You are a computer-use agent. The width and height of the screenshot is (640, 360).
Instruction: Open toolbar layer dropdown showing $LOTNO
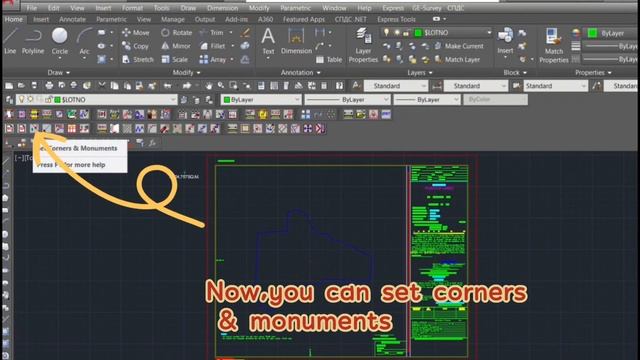point(96,100)
